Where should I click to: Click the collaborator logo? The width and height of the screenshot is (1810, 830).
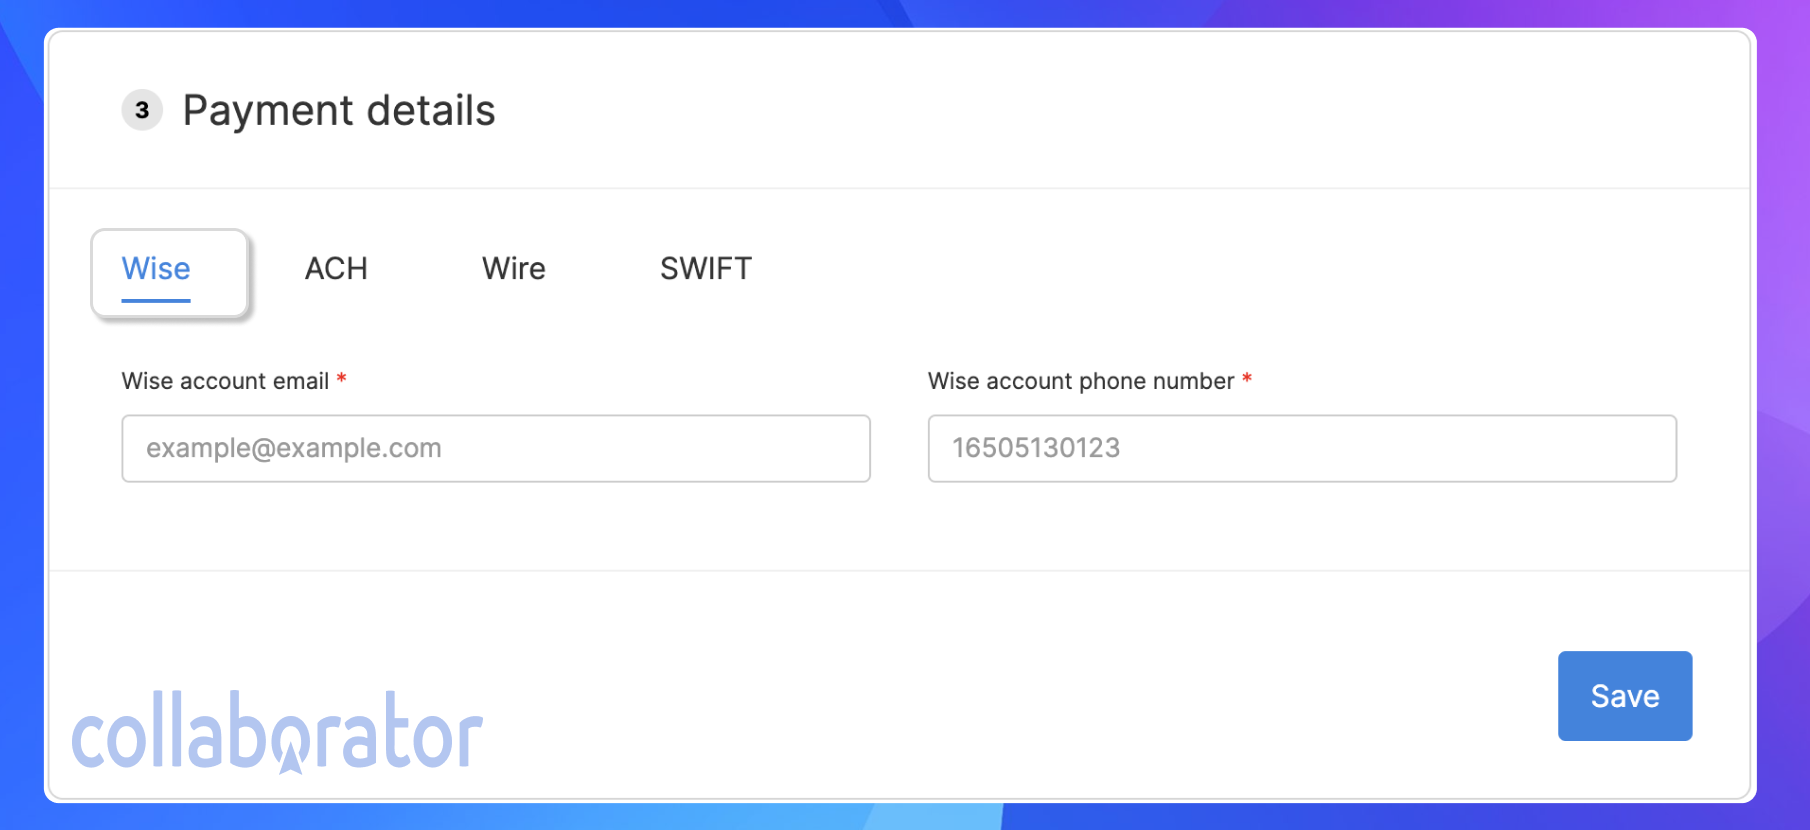coord(277,732)
